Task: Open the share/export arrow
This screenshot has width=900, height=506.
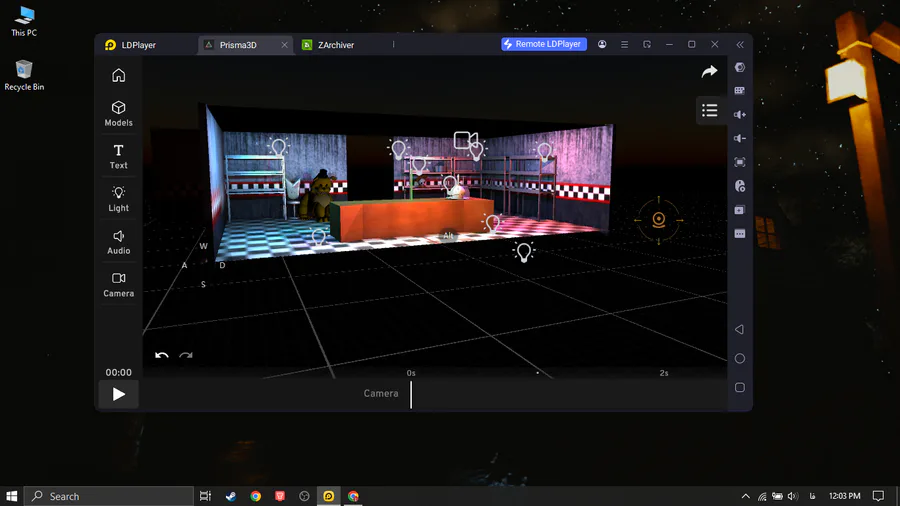Action: 709,71
